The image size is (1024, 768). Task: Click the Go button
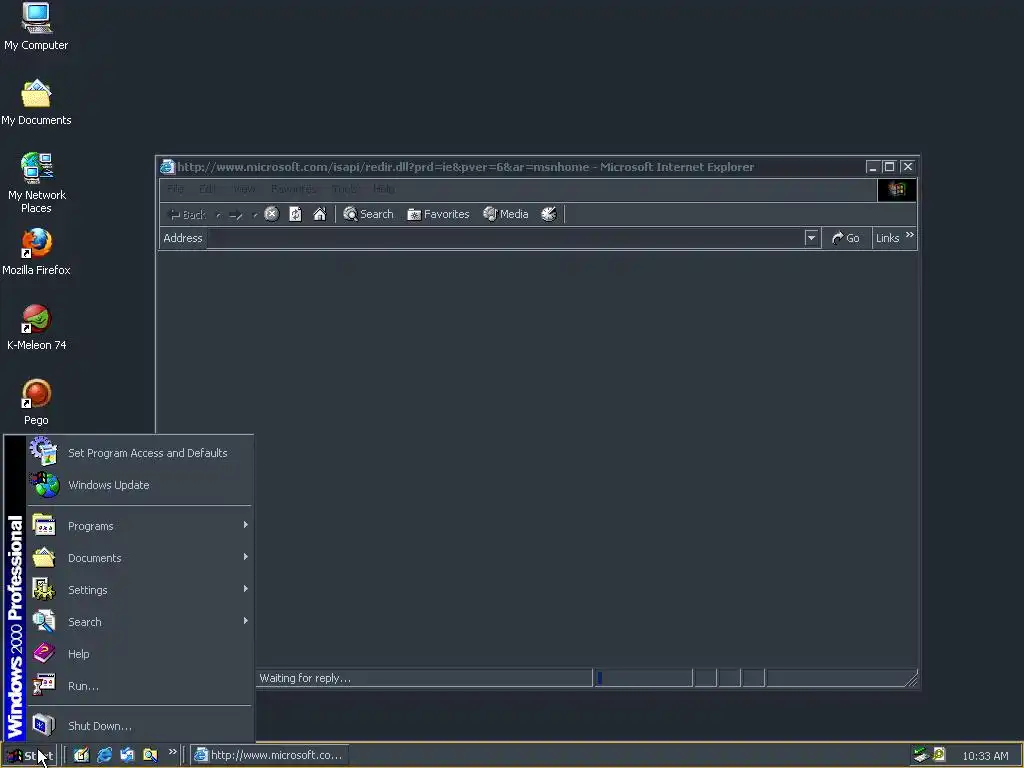point(846,238)
